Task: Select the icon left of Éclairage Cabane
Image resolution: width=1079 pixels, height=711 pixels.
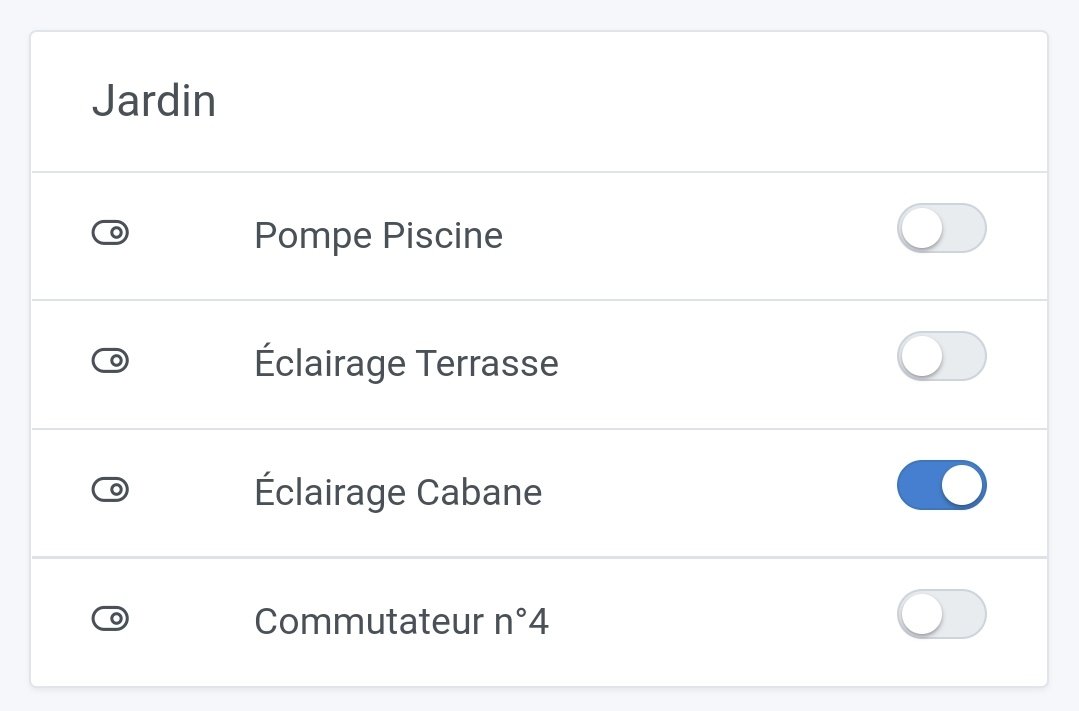Action: pyautogui.click(x=111, y=490)
